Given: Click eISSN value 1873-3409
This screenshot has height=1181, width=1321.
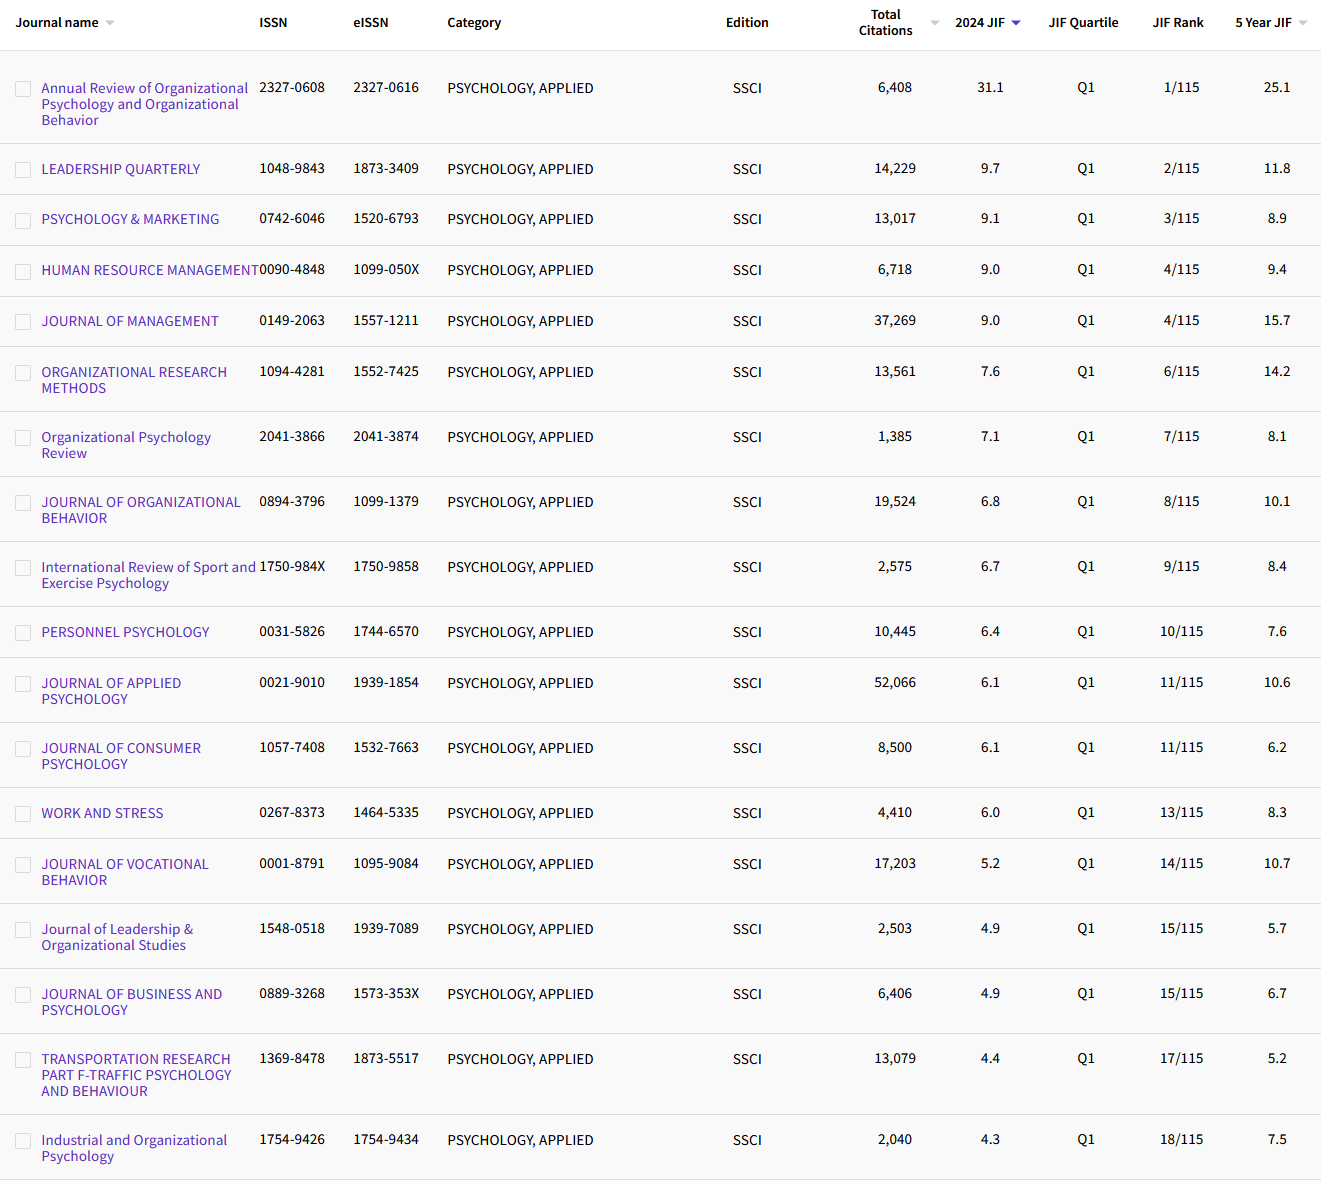Looking at the screenshot, I should click(x=386, y=169).
